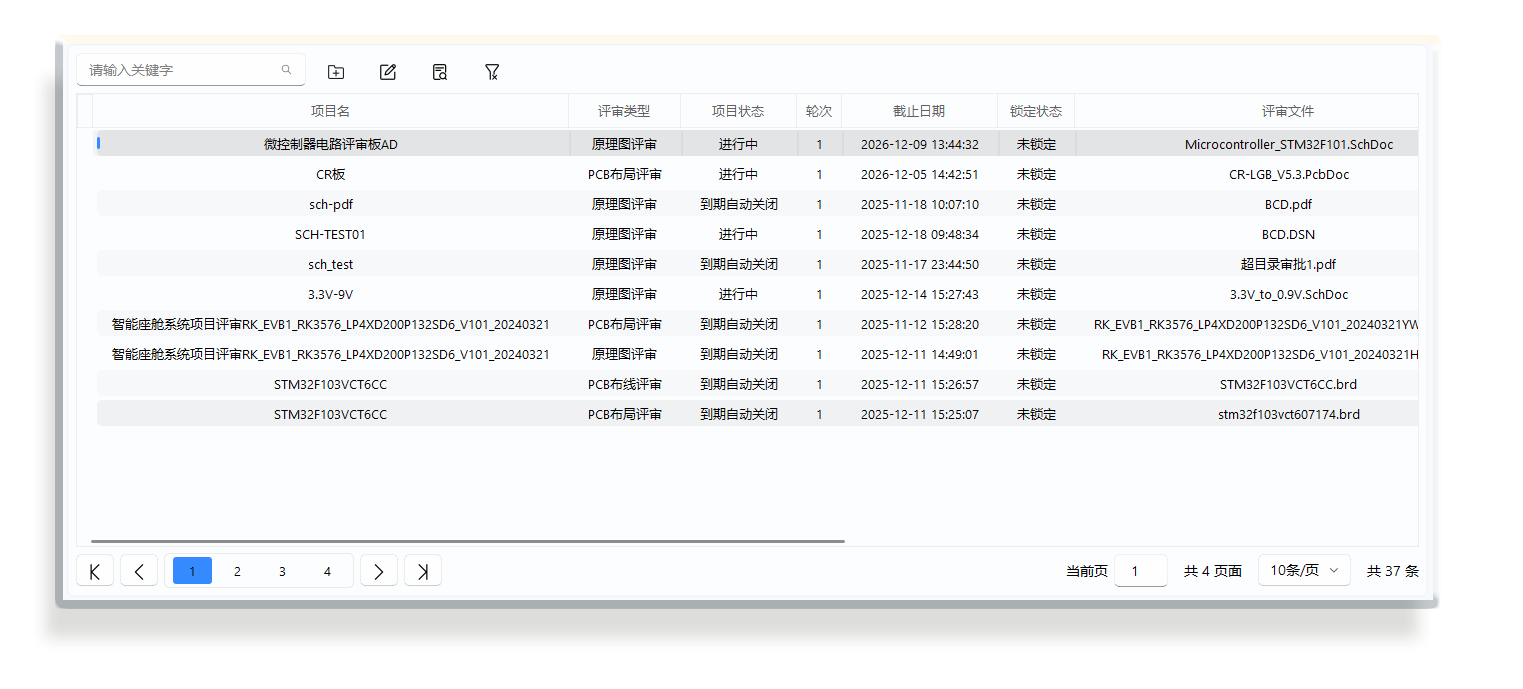1523x689 pixels.
Task: Select page 3 in pagination
Action: pyautogui.click(x=282, y=571)
